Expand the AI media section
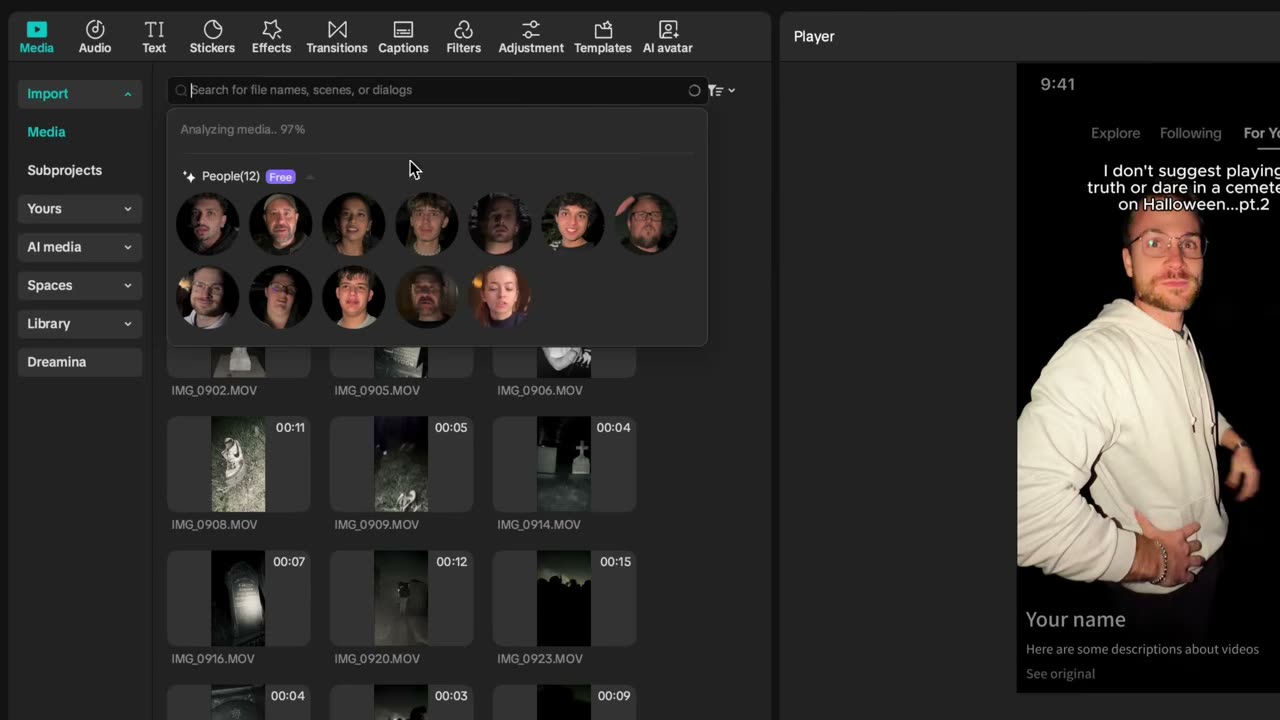Screen dimensions: 1280x720 [x=80, y=247]
